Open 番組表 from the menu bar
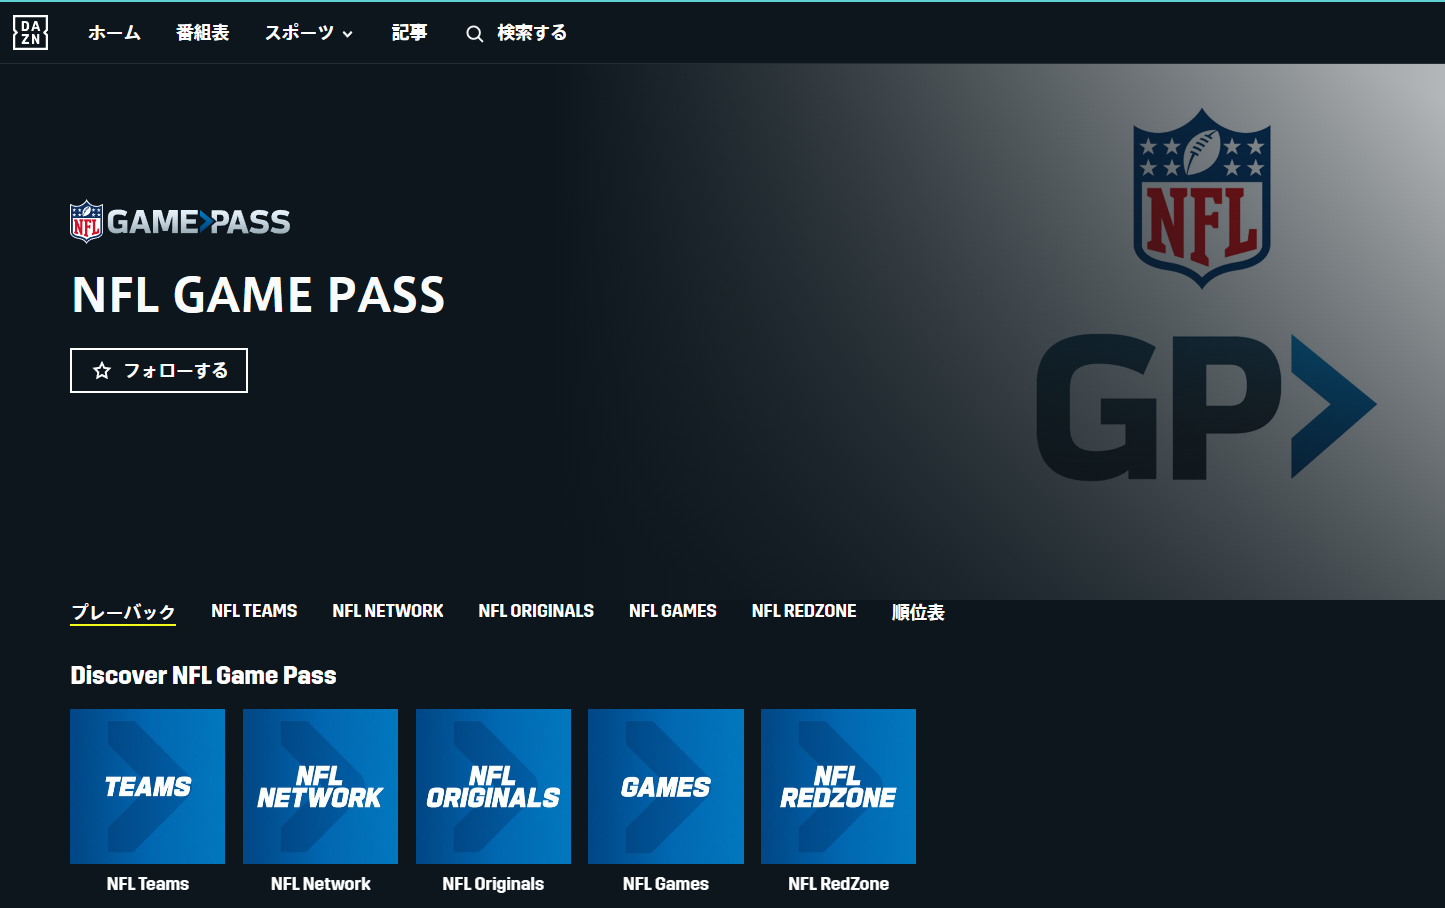 tap(202, 32)
